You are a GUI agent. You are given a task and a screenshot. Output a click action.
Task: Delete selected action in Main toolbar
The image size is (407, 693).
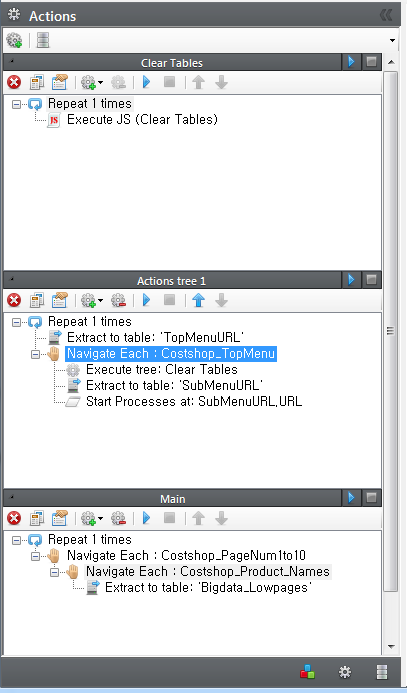point(14,518)
